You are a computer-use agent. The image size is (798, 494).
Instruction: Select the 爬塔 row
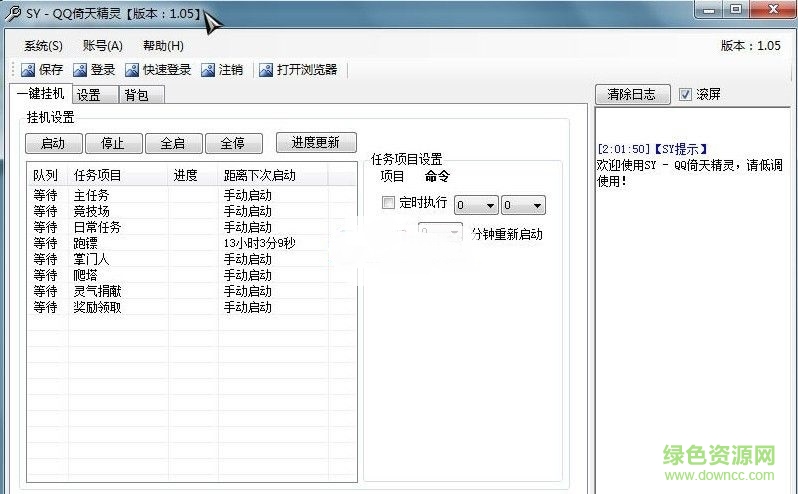click(x=191, y=275)
